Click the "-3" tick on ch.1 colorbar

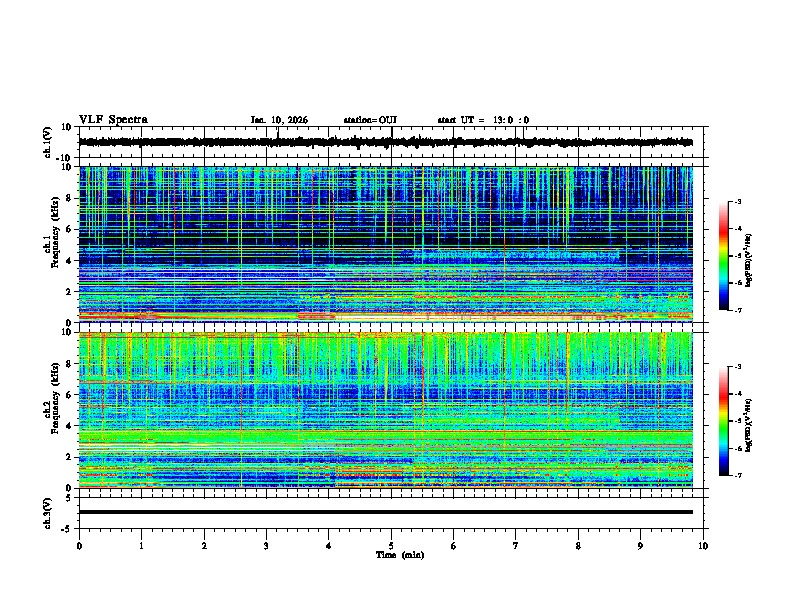(x=737, y=201)
